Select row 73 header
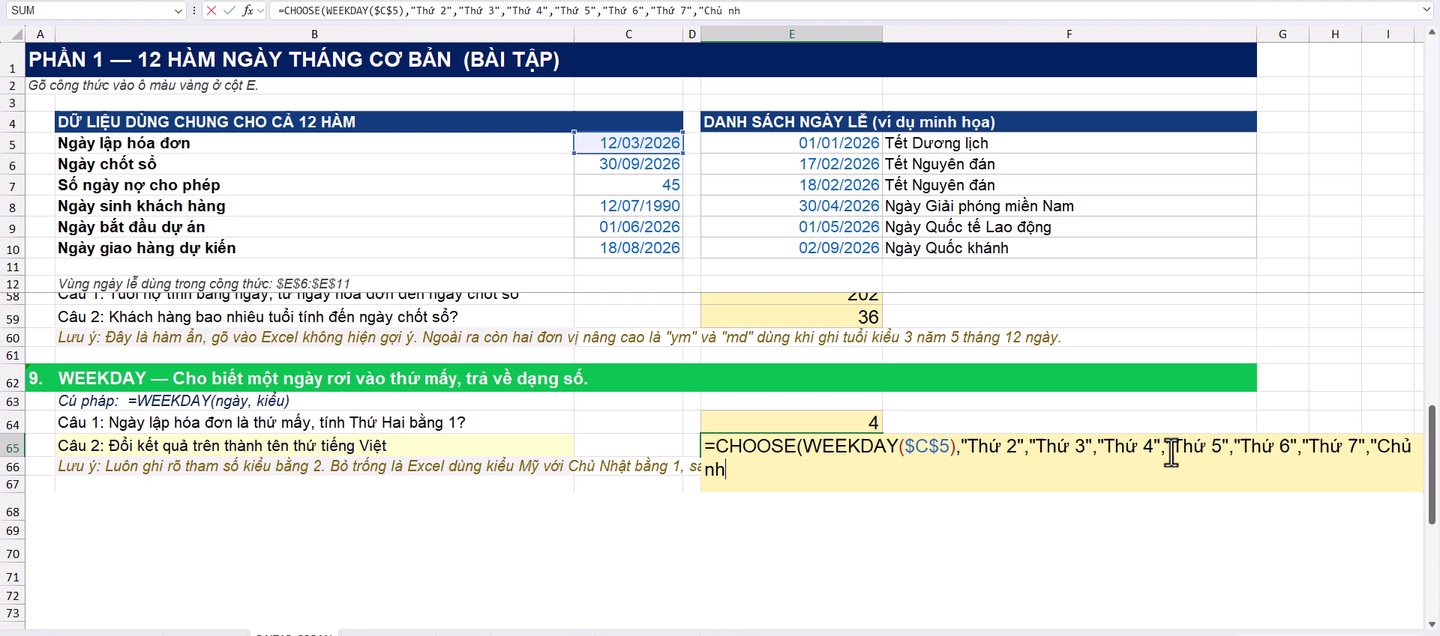This screenshot has width=1440, height=636. click(13, 613)
